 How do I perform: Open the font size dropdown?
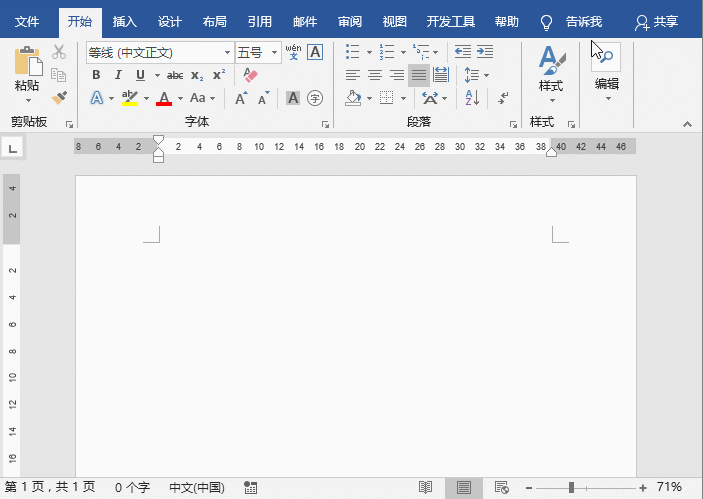(275, 52)
